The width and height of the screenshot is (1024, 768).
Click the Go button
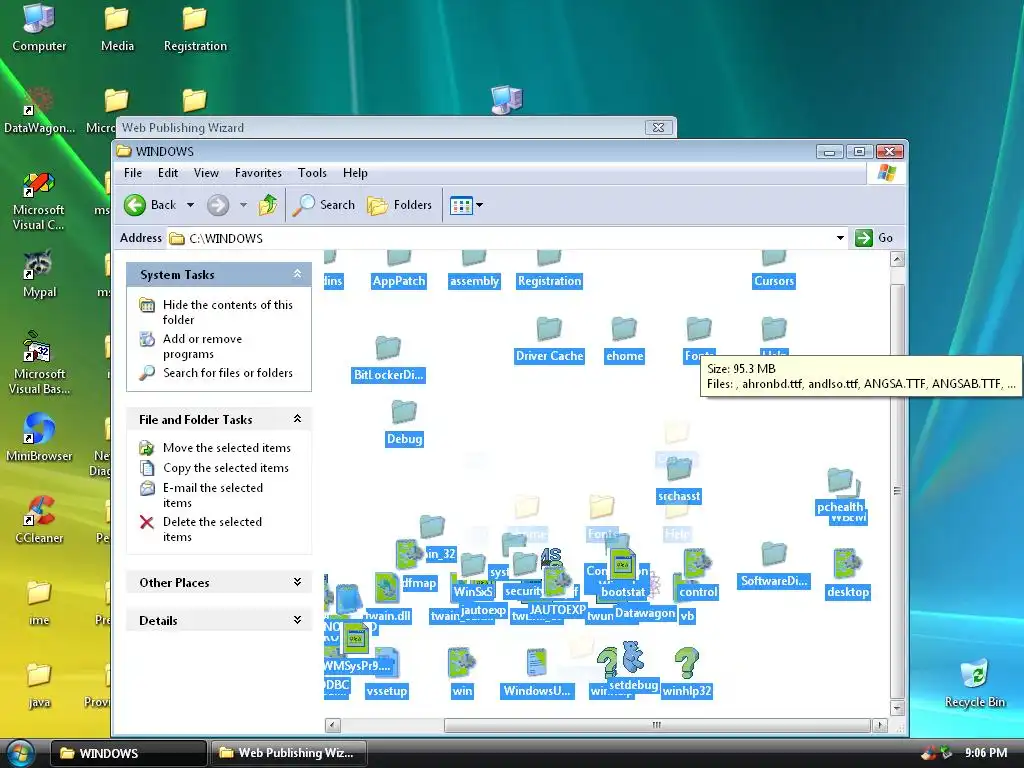875,238
